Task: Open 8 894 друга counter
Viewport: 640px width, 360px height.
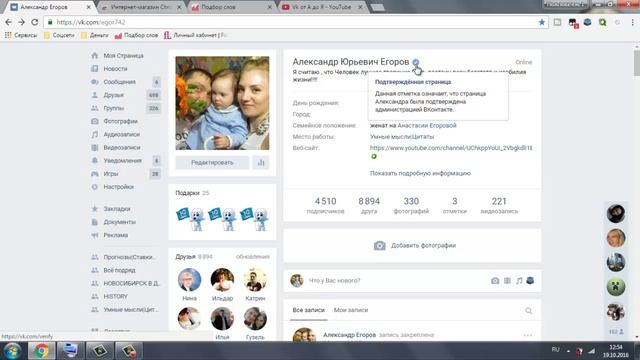Action: (369, 205)
